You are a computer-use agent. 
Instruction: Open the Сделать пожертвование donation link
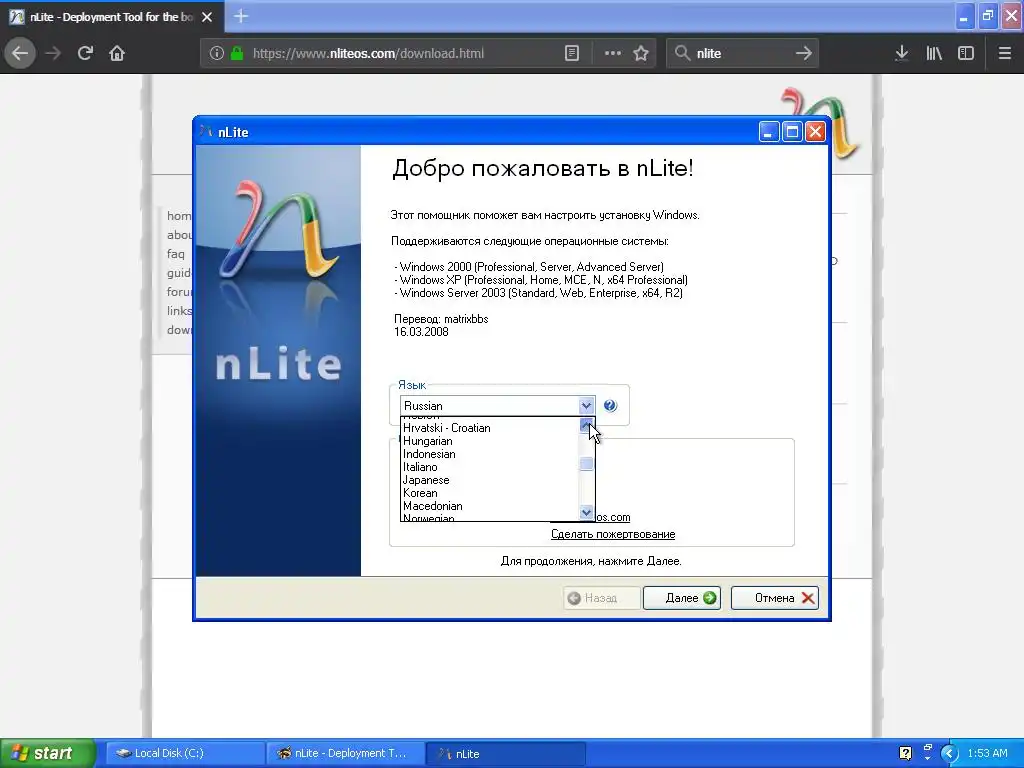613,534
